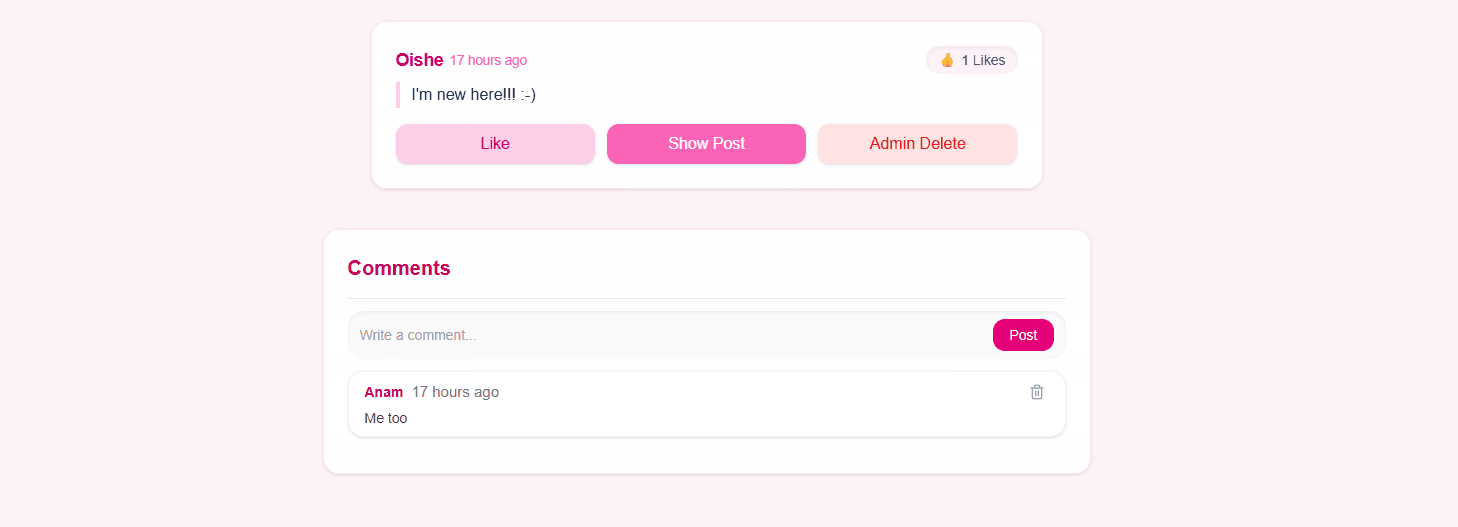Select the Me too comment text
1458x527 pixels.
click(x=386, y=418)
